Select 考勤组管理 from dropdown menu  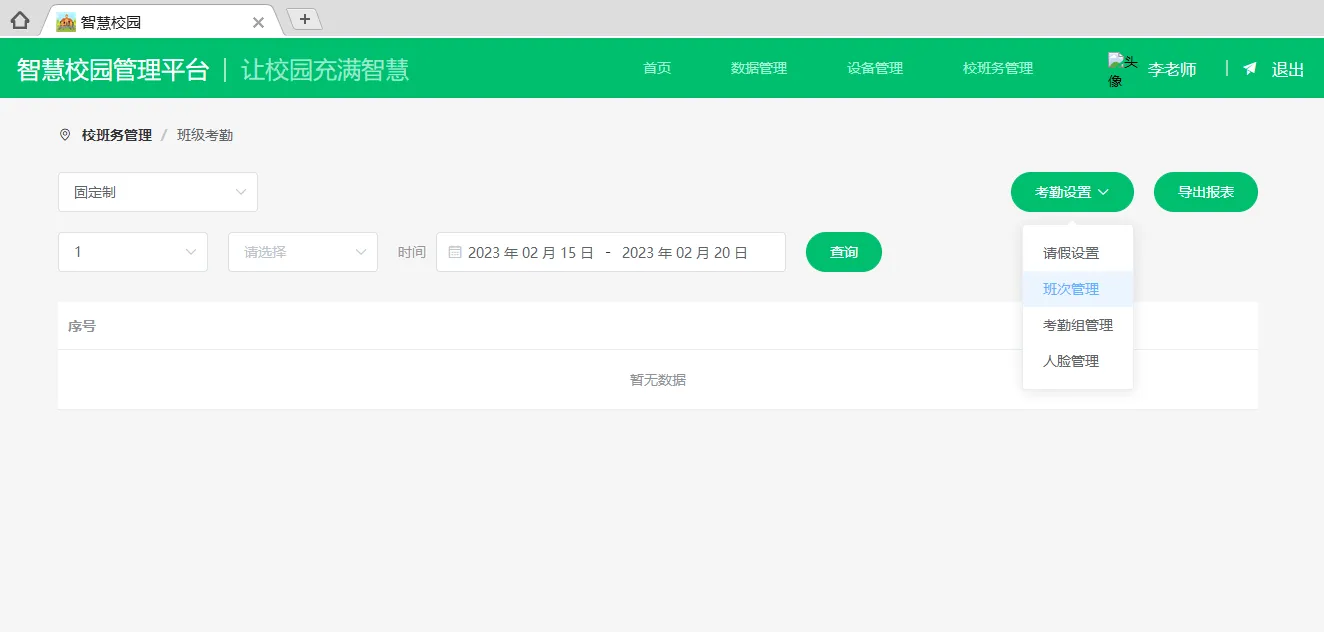(x=1078, y=325)
